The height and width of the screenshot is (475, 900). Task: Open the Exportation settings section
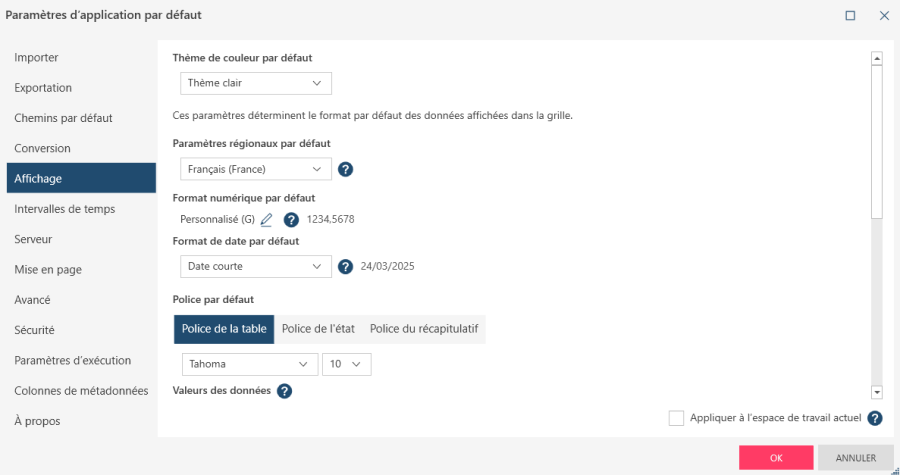tap(43, 88)
